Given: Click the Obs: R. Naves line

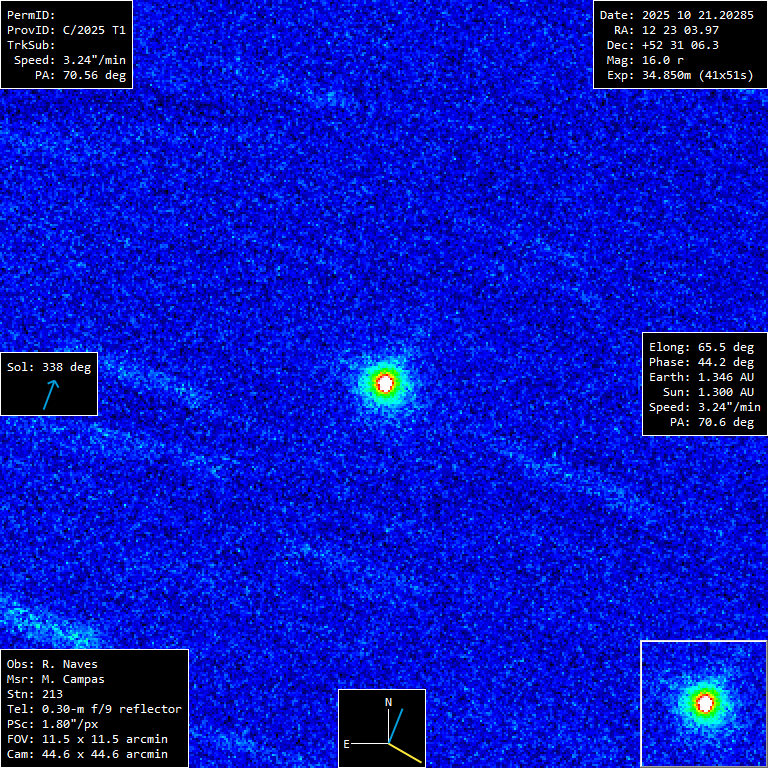Looking at the screenshot, I should pyautogui.click(x=52, y=664).
